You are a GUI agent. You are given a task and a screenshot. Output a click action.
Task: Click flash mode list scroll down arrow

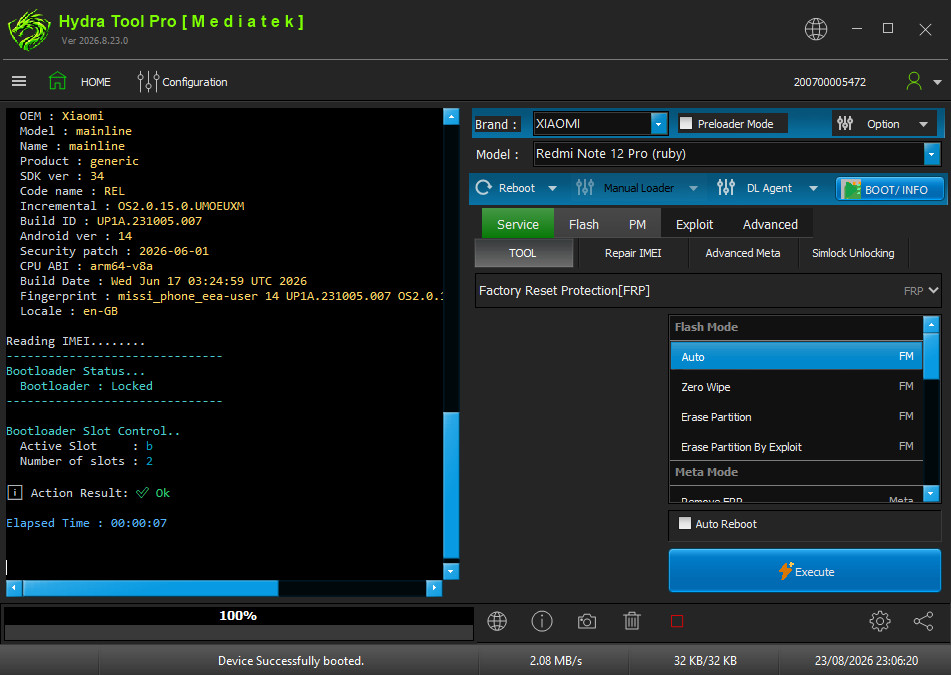tap(931, 494)
